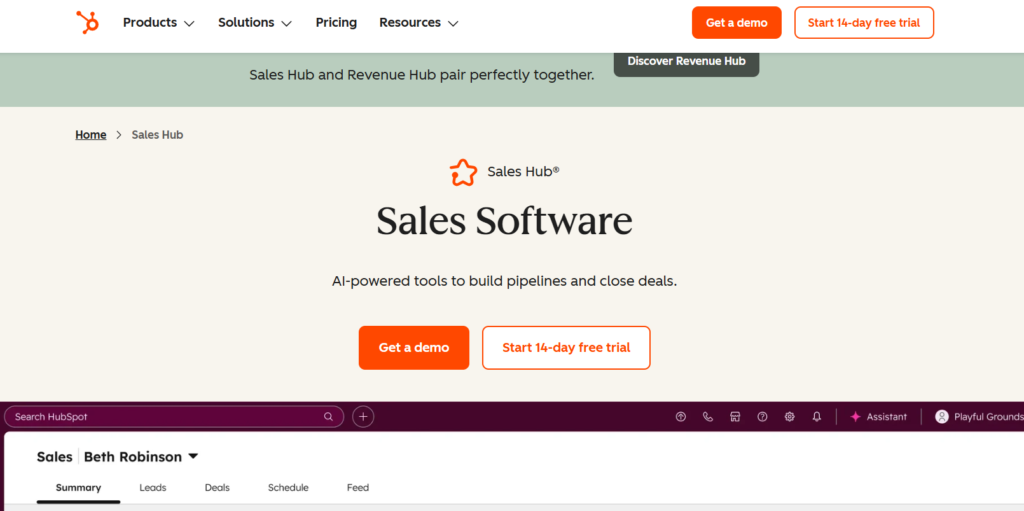
Task: Expand the Solutions menu
Action: click(x=255, y=23)
